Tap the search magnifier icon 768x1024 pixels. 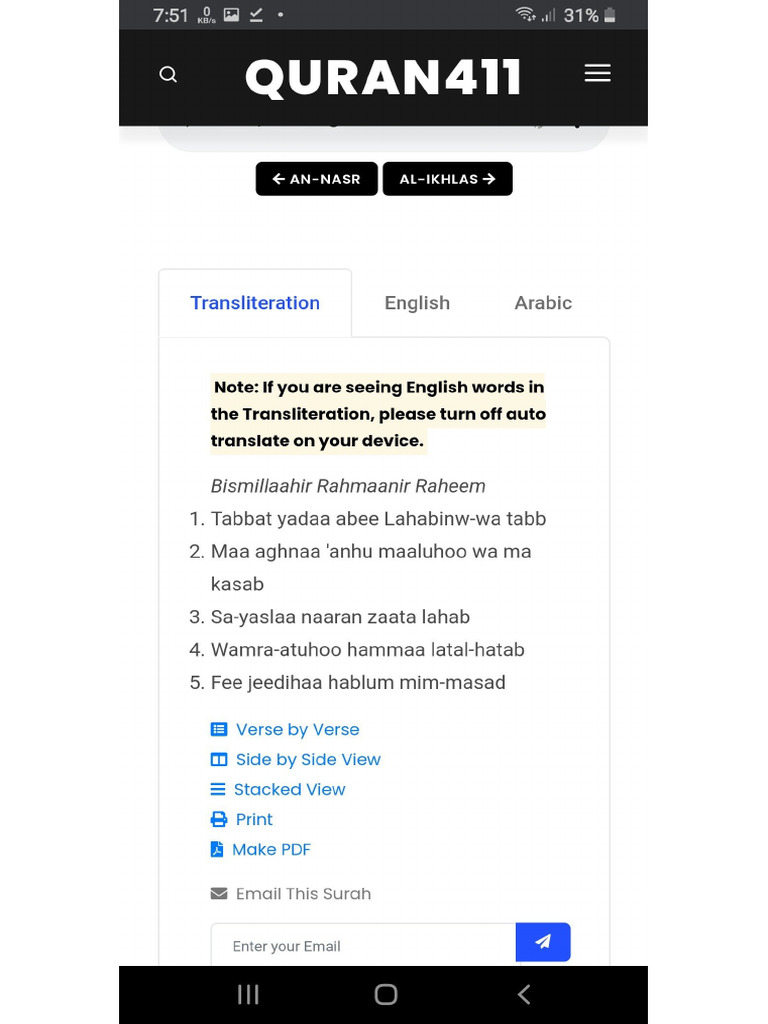point(168,75)
